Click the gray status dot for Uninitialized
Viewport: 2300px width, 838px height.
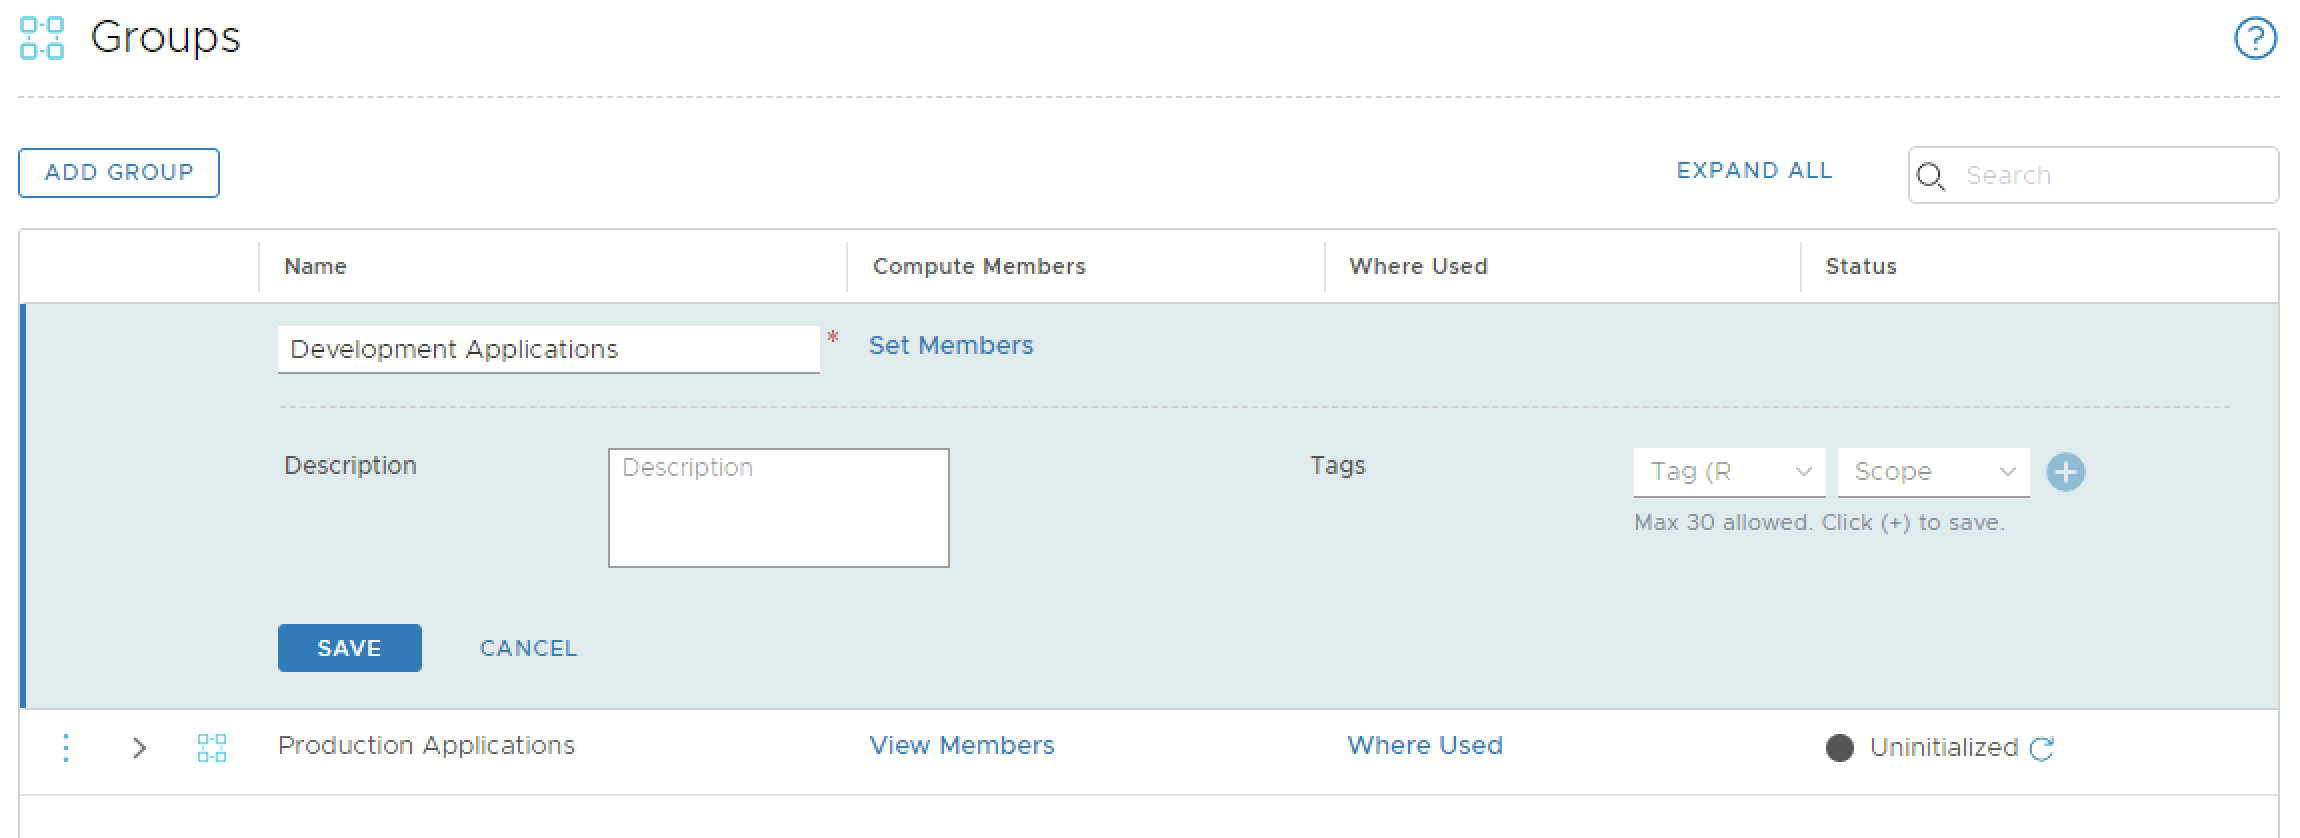coord(1839,748)
